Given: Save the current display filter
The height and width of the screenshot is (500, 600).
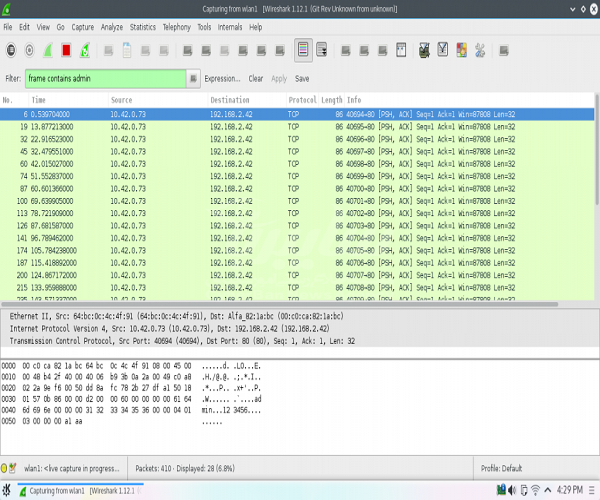Looking at the screenshot, I should (302, 79).
